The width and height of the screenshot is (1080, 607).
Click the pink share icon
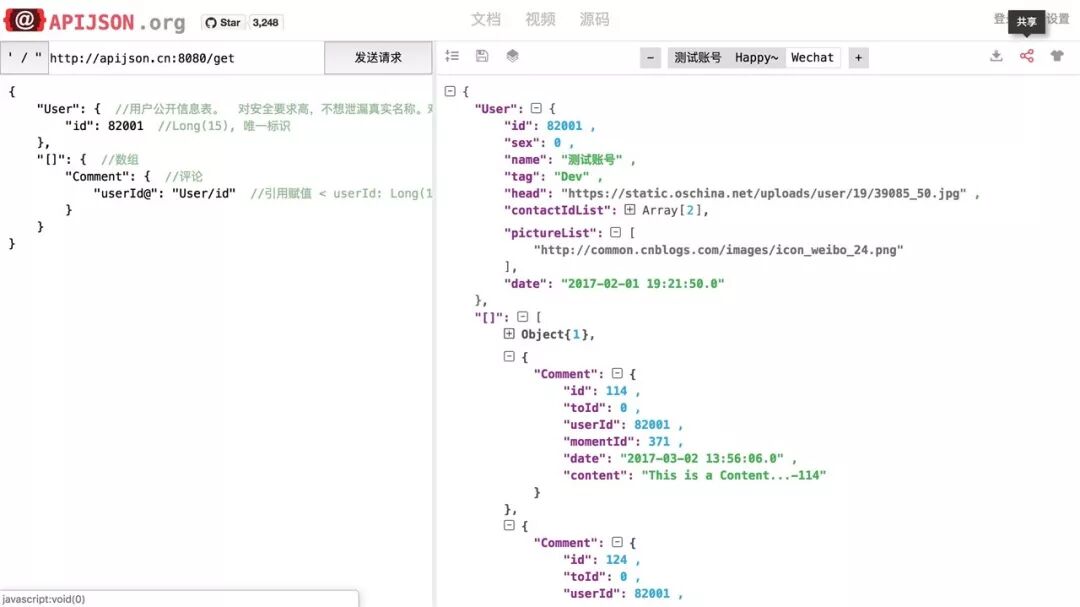[x=1026, y=56]
